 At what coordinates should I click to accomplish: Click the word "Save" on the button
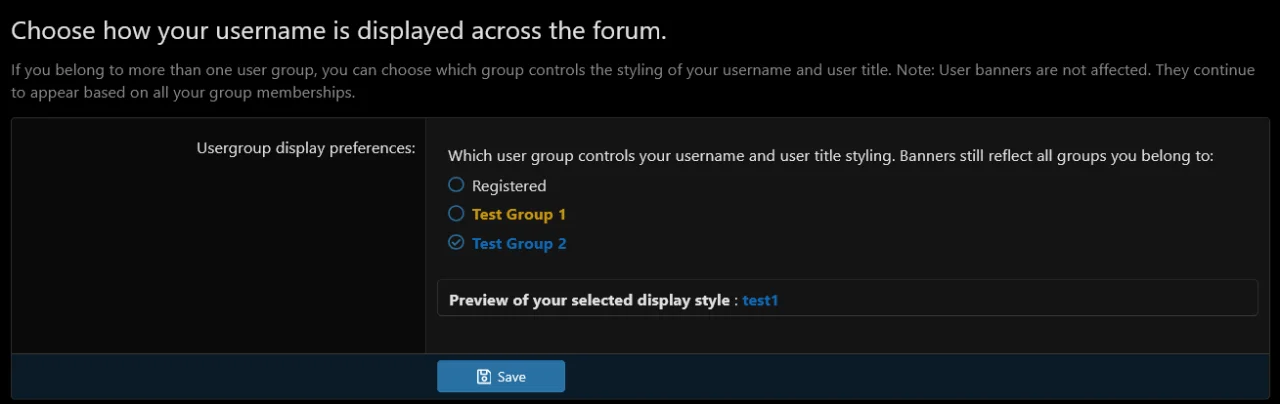pos(511,377)
